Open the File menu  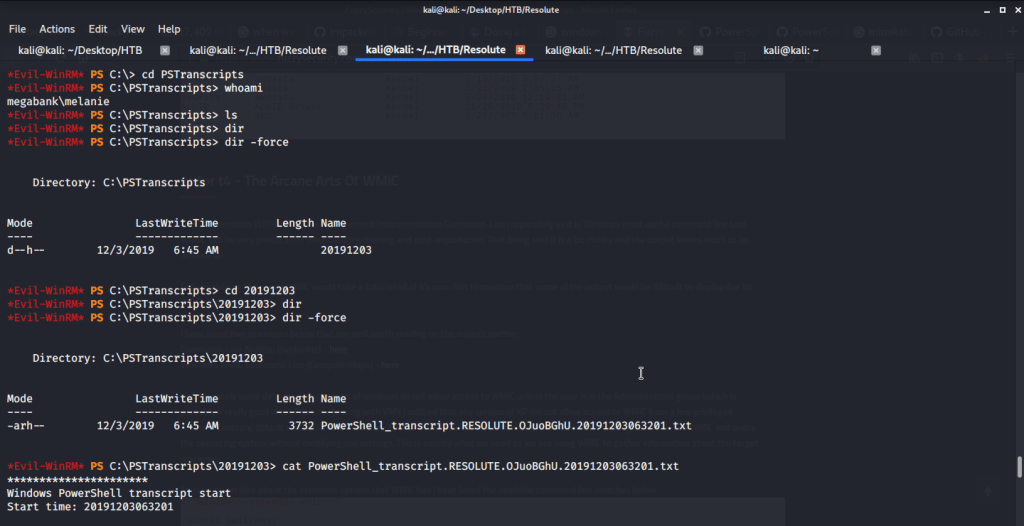click(x=17, y=29)
